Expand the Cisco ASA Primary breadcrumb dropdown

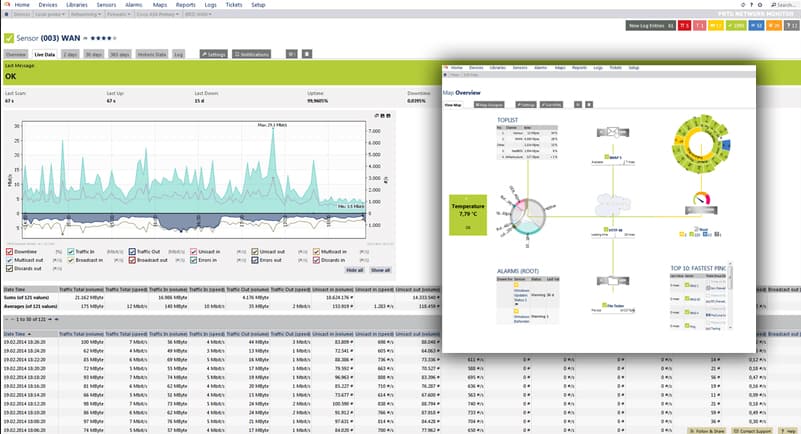(177, 14)
